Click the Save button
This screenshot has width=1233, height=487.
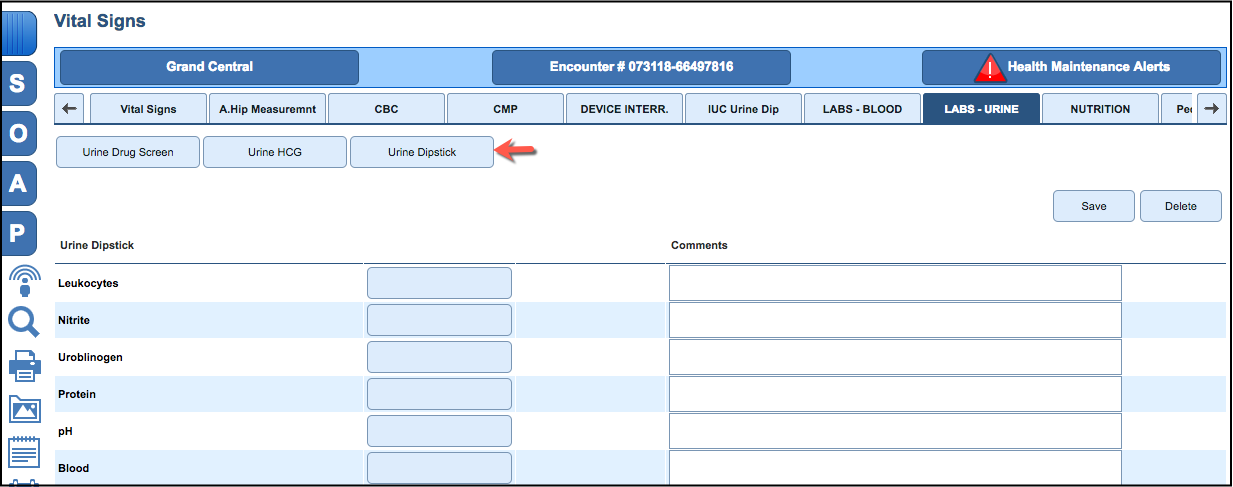coord(1093,206)
